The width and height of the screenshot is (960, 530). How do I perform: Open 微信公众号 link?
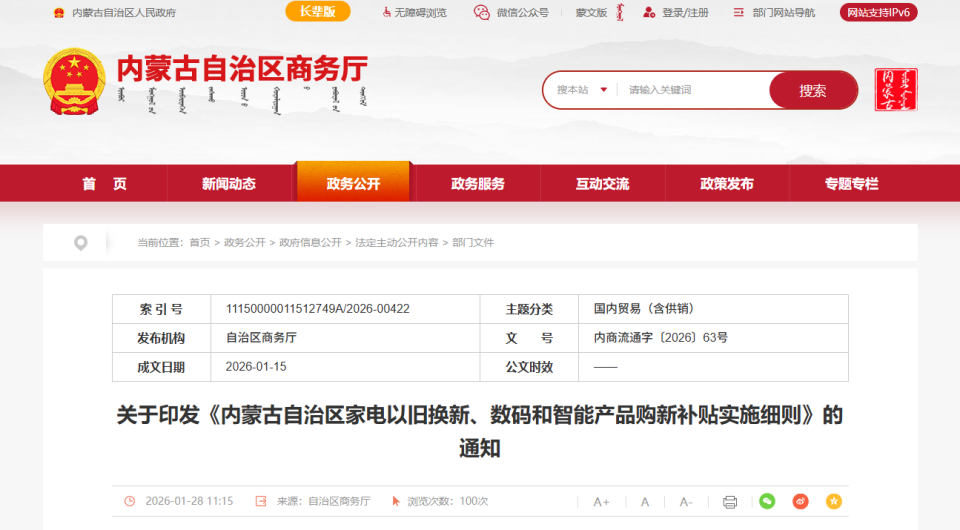[522, 12]
